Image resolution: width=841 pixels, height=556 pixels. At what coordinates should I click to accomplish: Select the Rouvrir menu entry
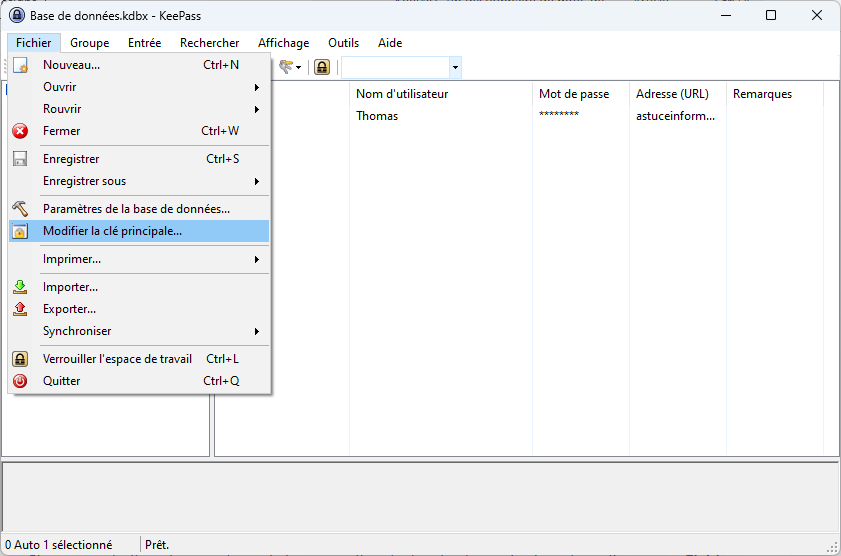click(x=139, y=109)
